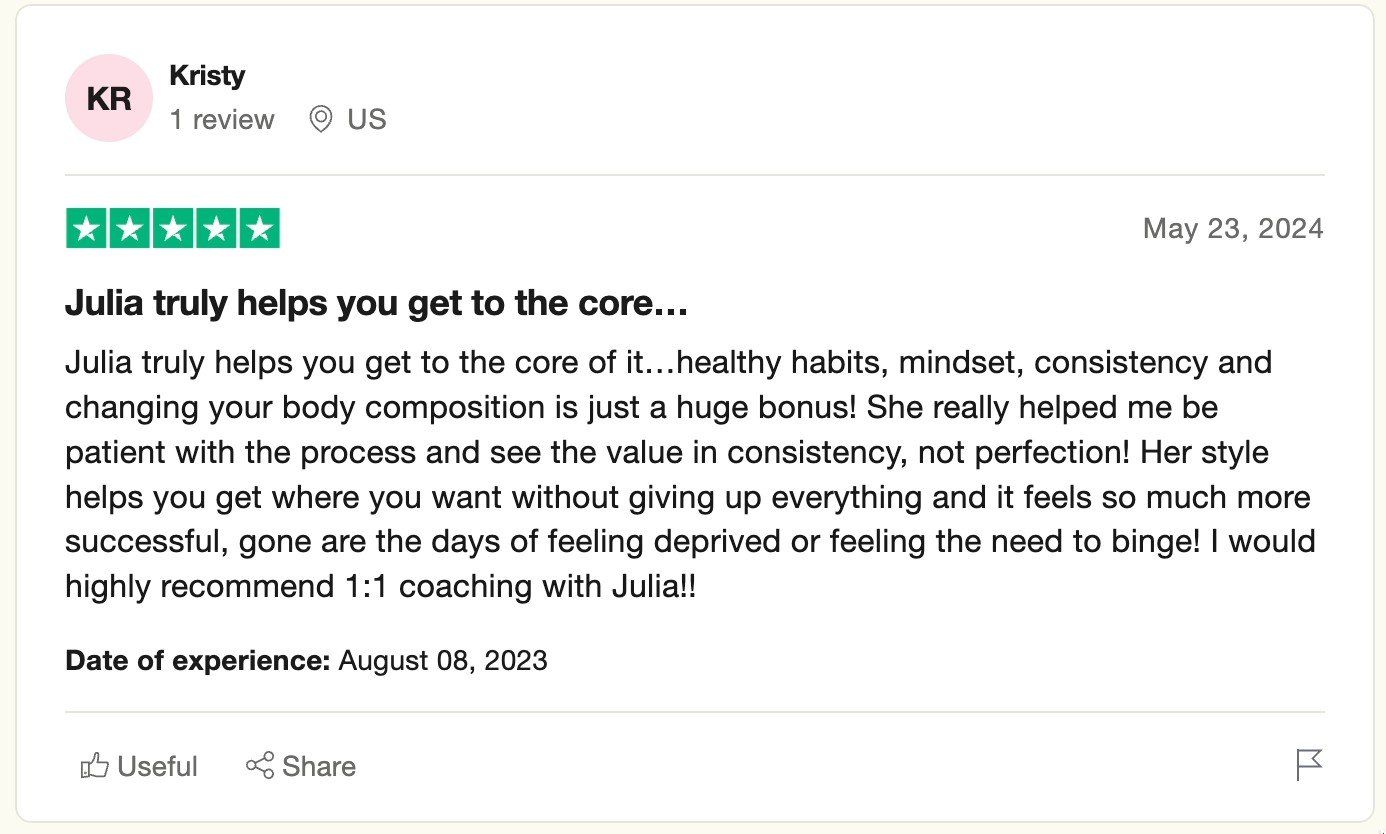Screen dimensions: 1386x834
Task: Share this review
Action: 301,766
